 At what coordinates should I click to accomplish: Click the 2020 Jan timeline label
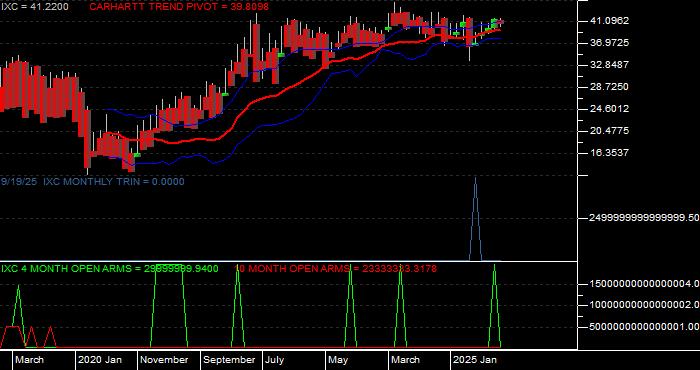(100, 360)
